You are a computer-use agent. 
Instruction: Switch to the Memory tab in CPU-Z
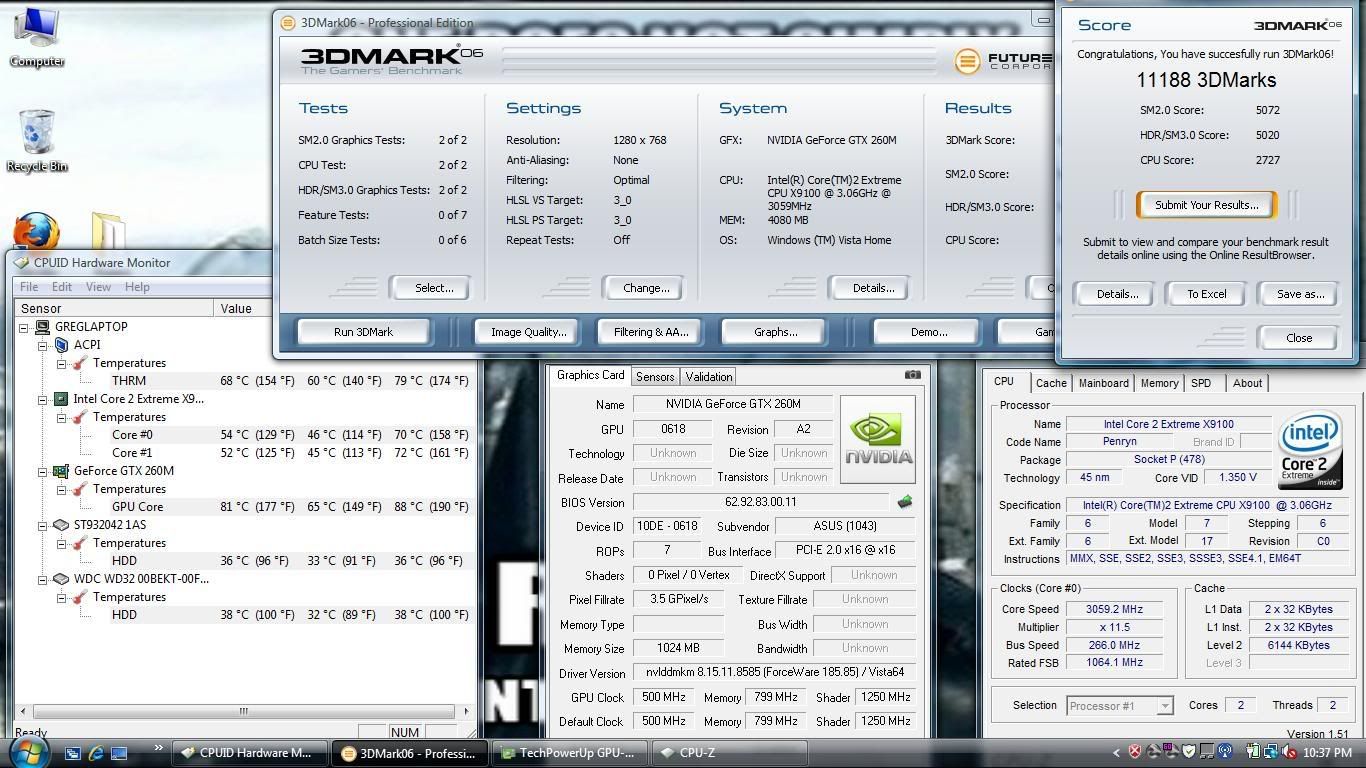tap(1159, 383)
